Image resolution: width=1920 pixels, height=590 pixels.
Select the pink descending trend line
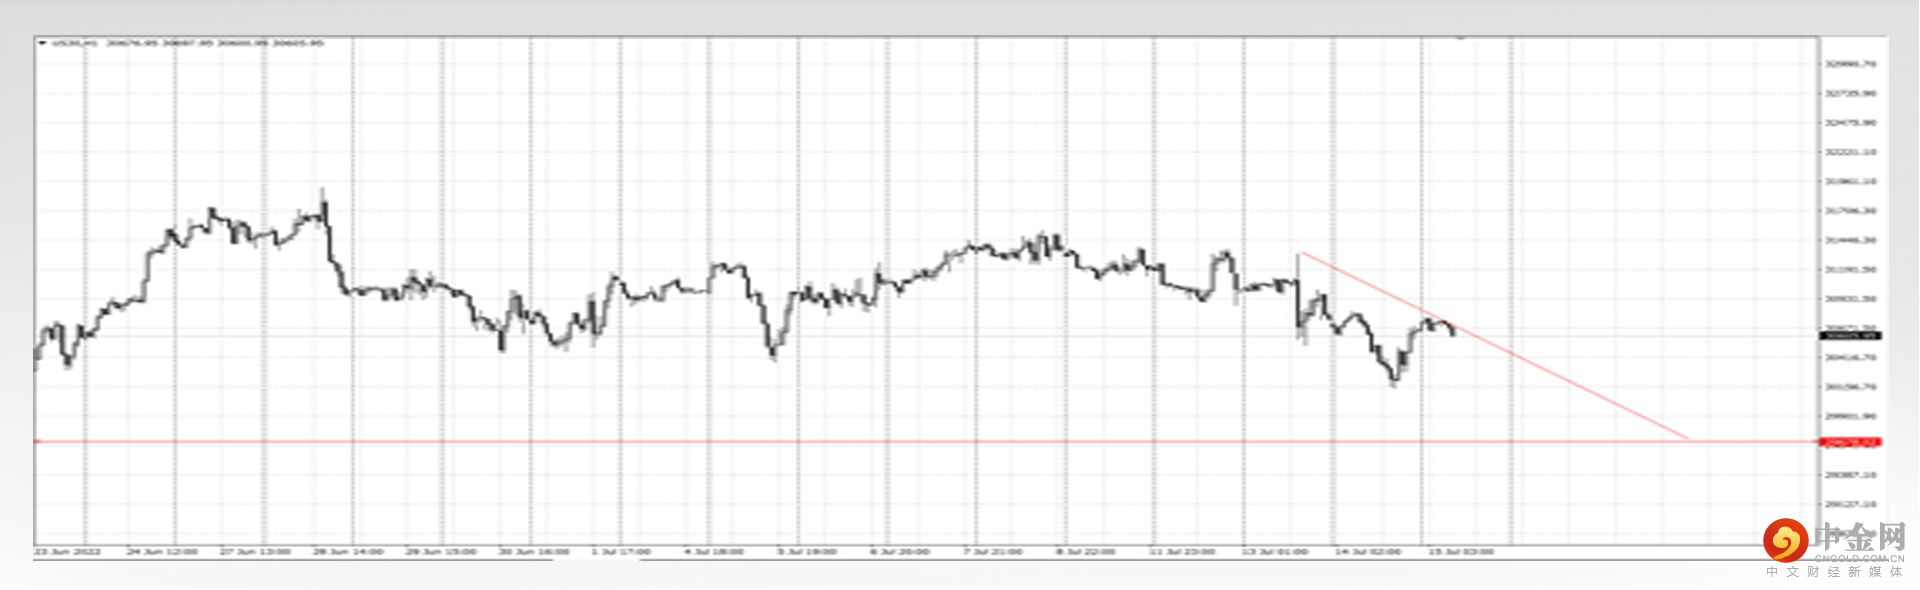(1494, 345)
